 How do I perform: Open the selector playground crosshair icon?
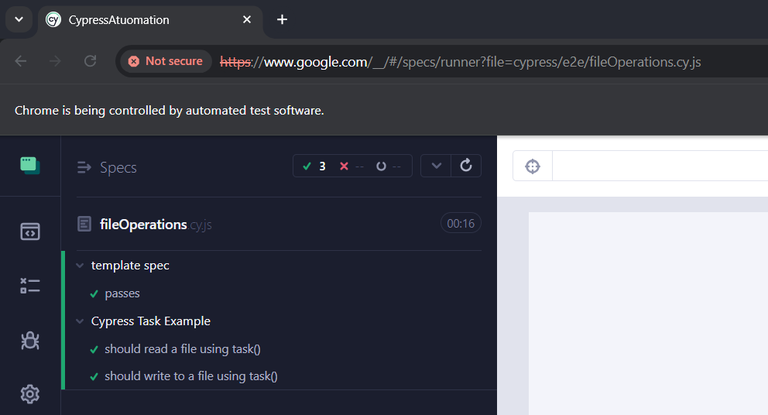point(532,166)
